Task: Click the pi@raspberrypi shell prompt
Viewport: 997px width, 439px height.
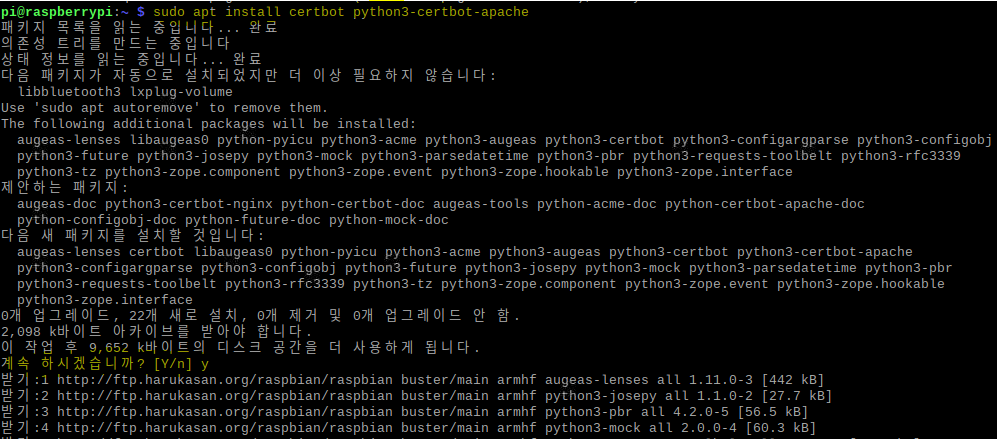Action: [x=73, y=11]
